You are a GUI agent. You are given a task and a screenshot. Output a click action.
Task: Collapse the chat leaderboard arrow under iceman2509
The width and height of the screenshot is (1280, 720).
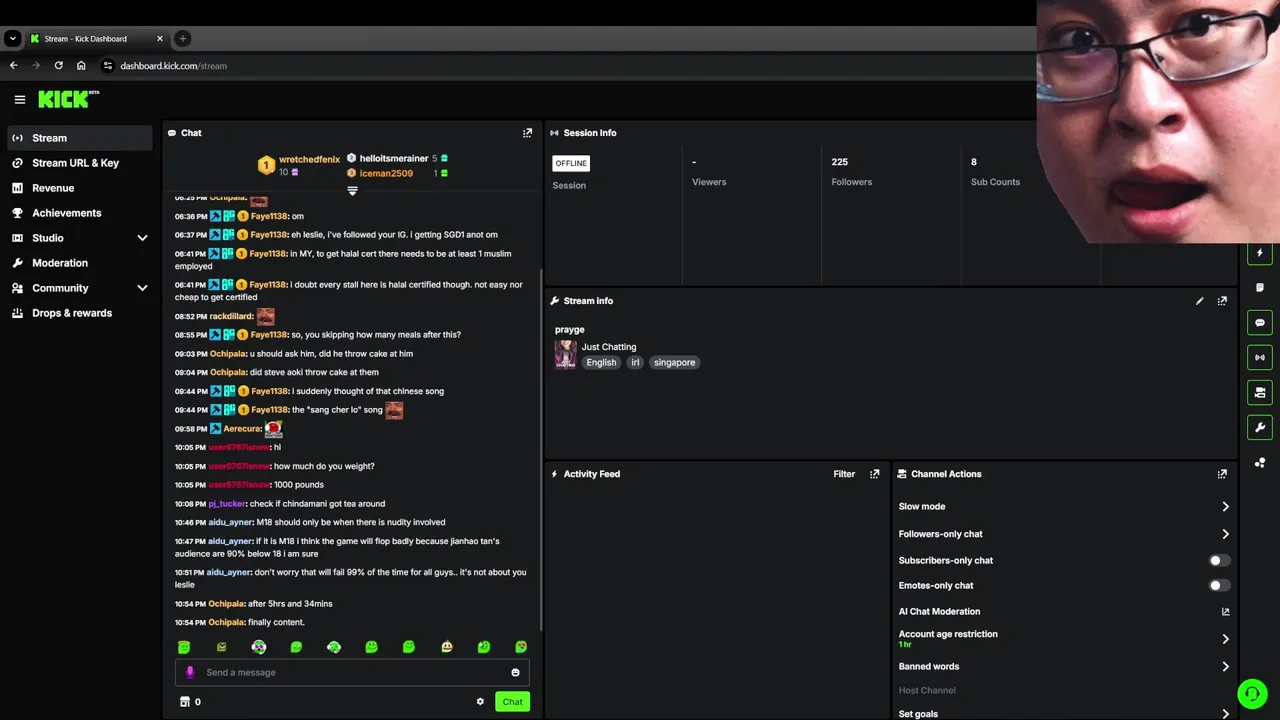(352, 191)
